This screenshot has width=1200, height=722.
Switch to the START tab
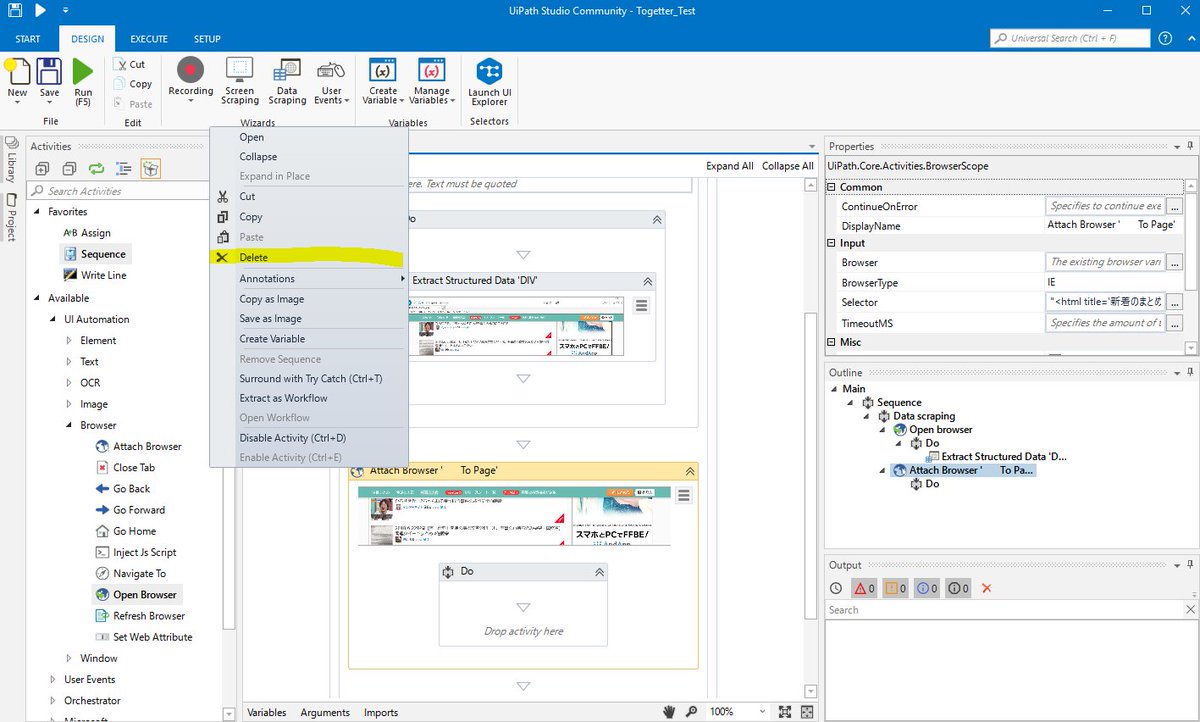coord(28,39)
